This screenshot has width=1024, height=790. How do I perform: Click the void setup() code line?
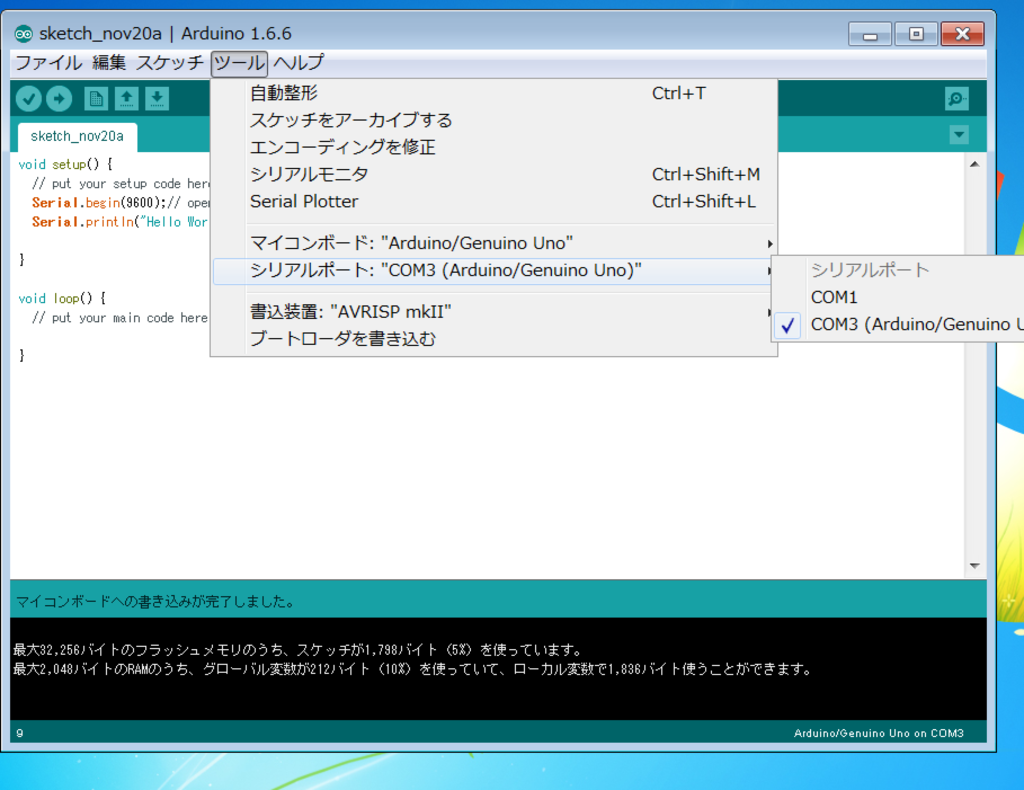tap(65, 165)
